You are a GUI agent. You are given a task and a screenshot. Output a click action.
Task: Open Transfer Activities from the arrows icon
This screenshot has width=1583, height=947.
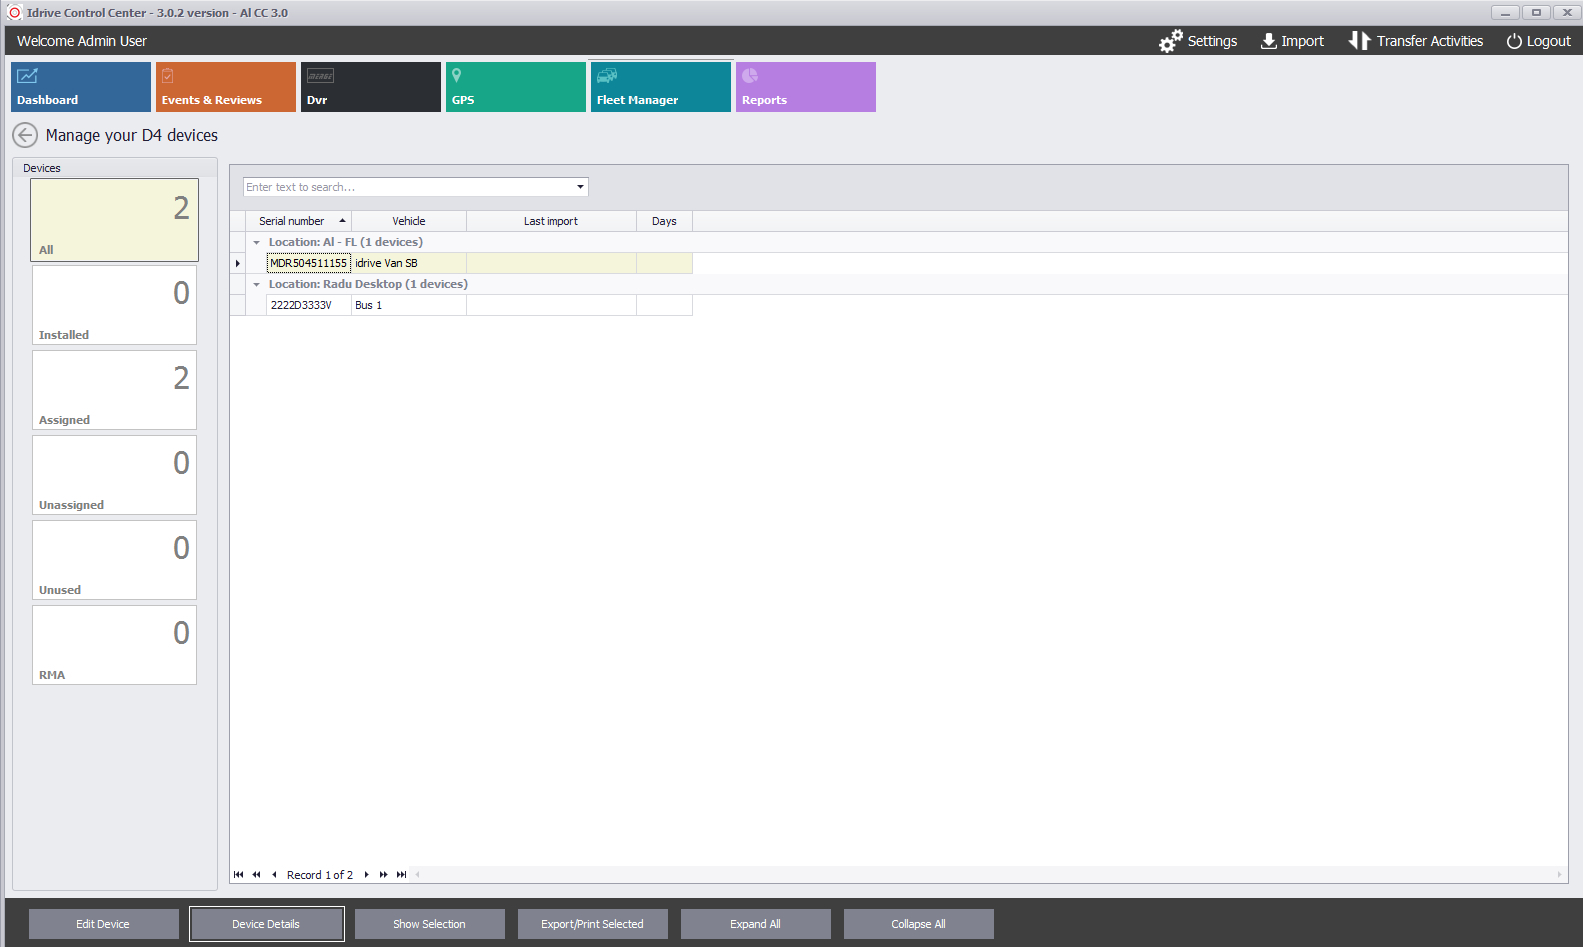(1359, 41)
